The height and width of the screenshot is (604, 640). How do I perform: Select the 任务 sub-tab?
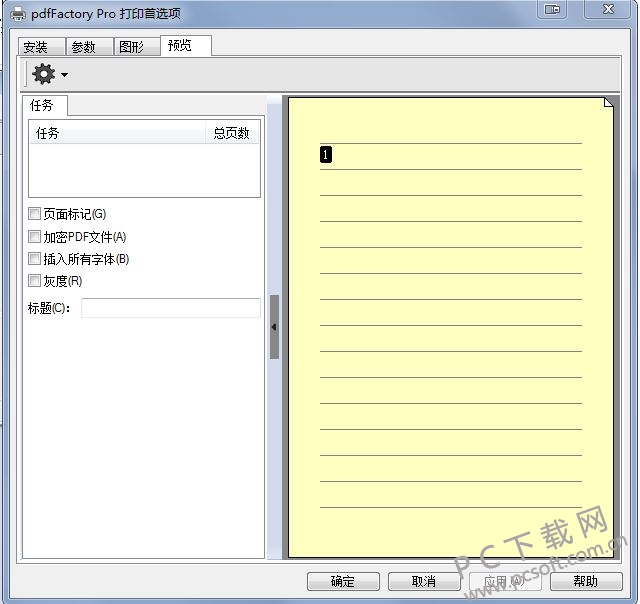pos(45,105)
